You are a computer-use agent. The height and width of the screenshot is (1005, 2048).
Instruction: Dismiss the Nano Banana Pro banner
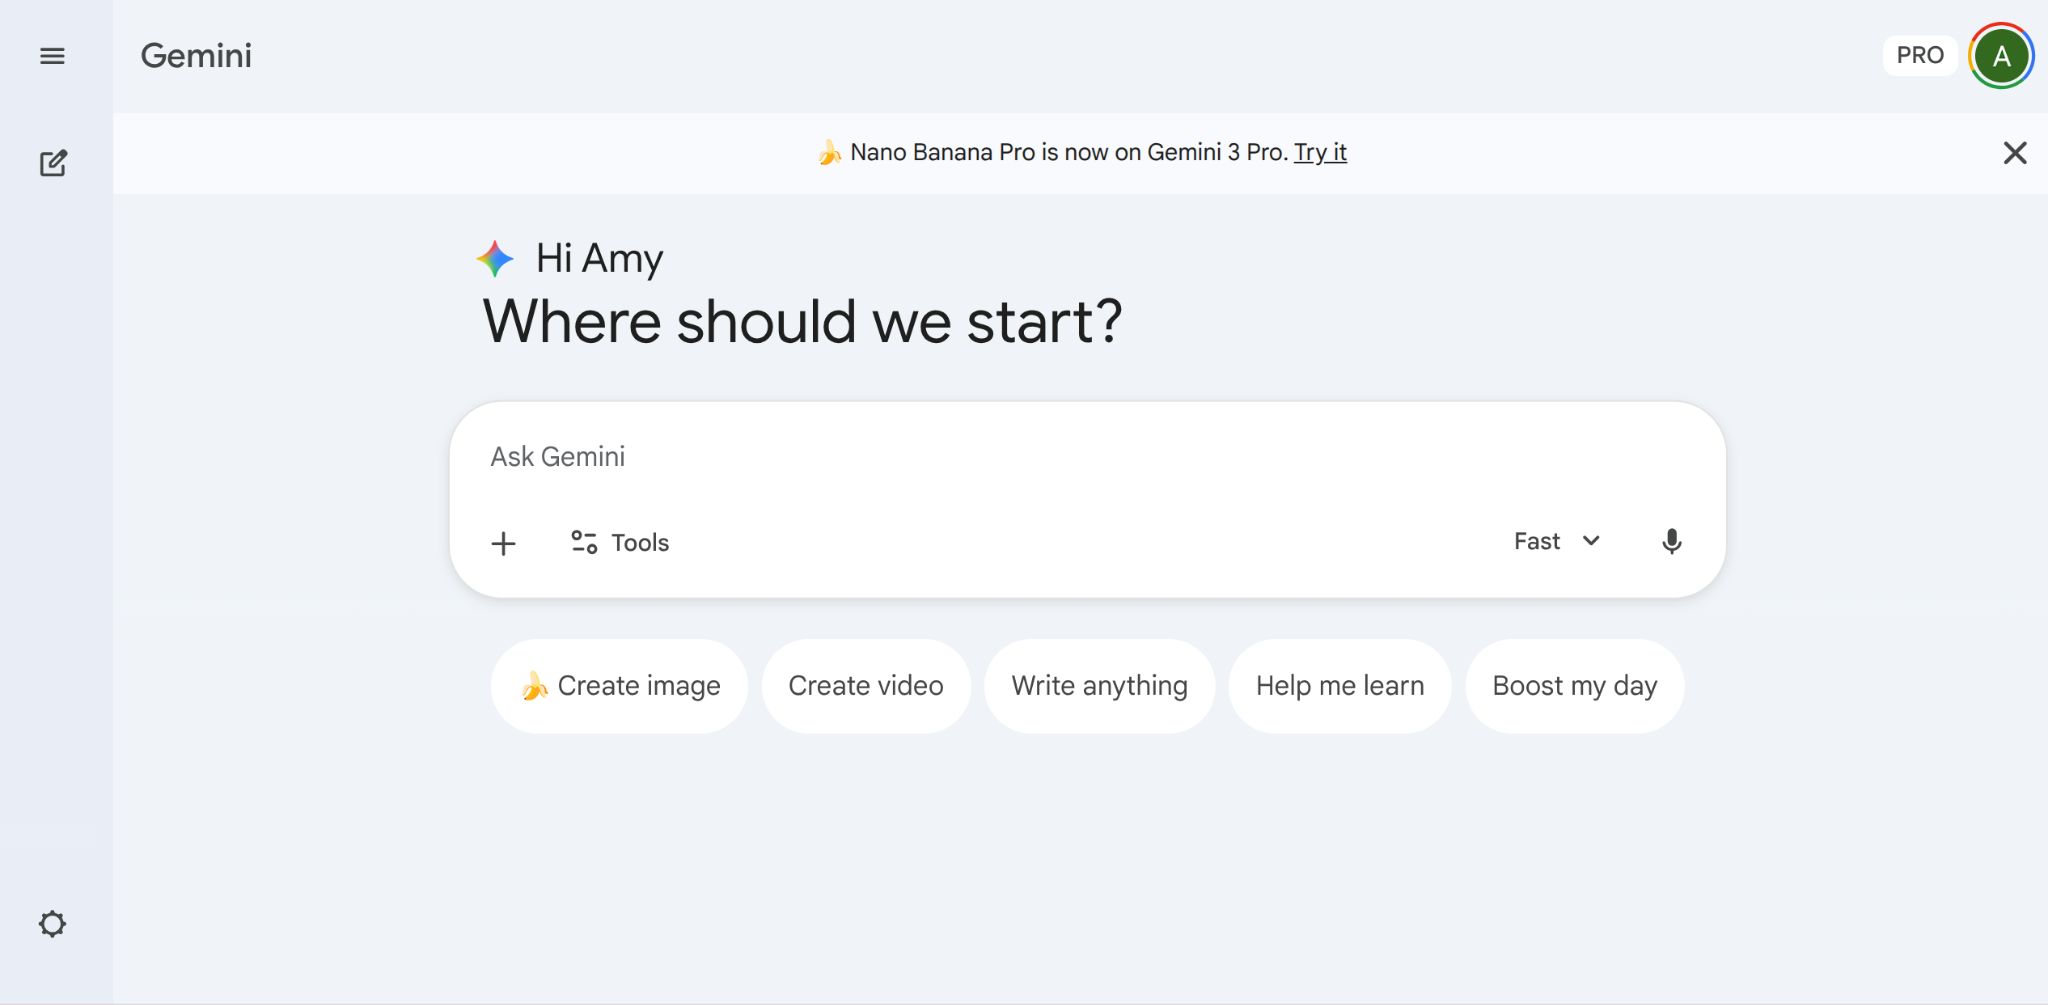coord(2015,153)
